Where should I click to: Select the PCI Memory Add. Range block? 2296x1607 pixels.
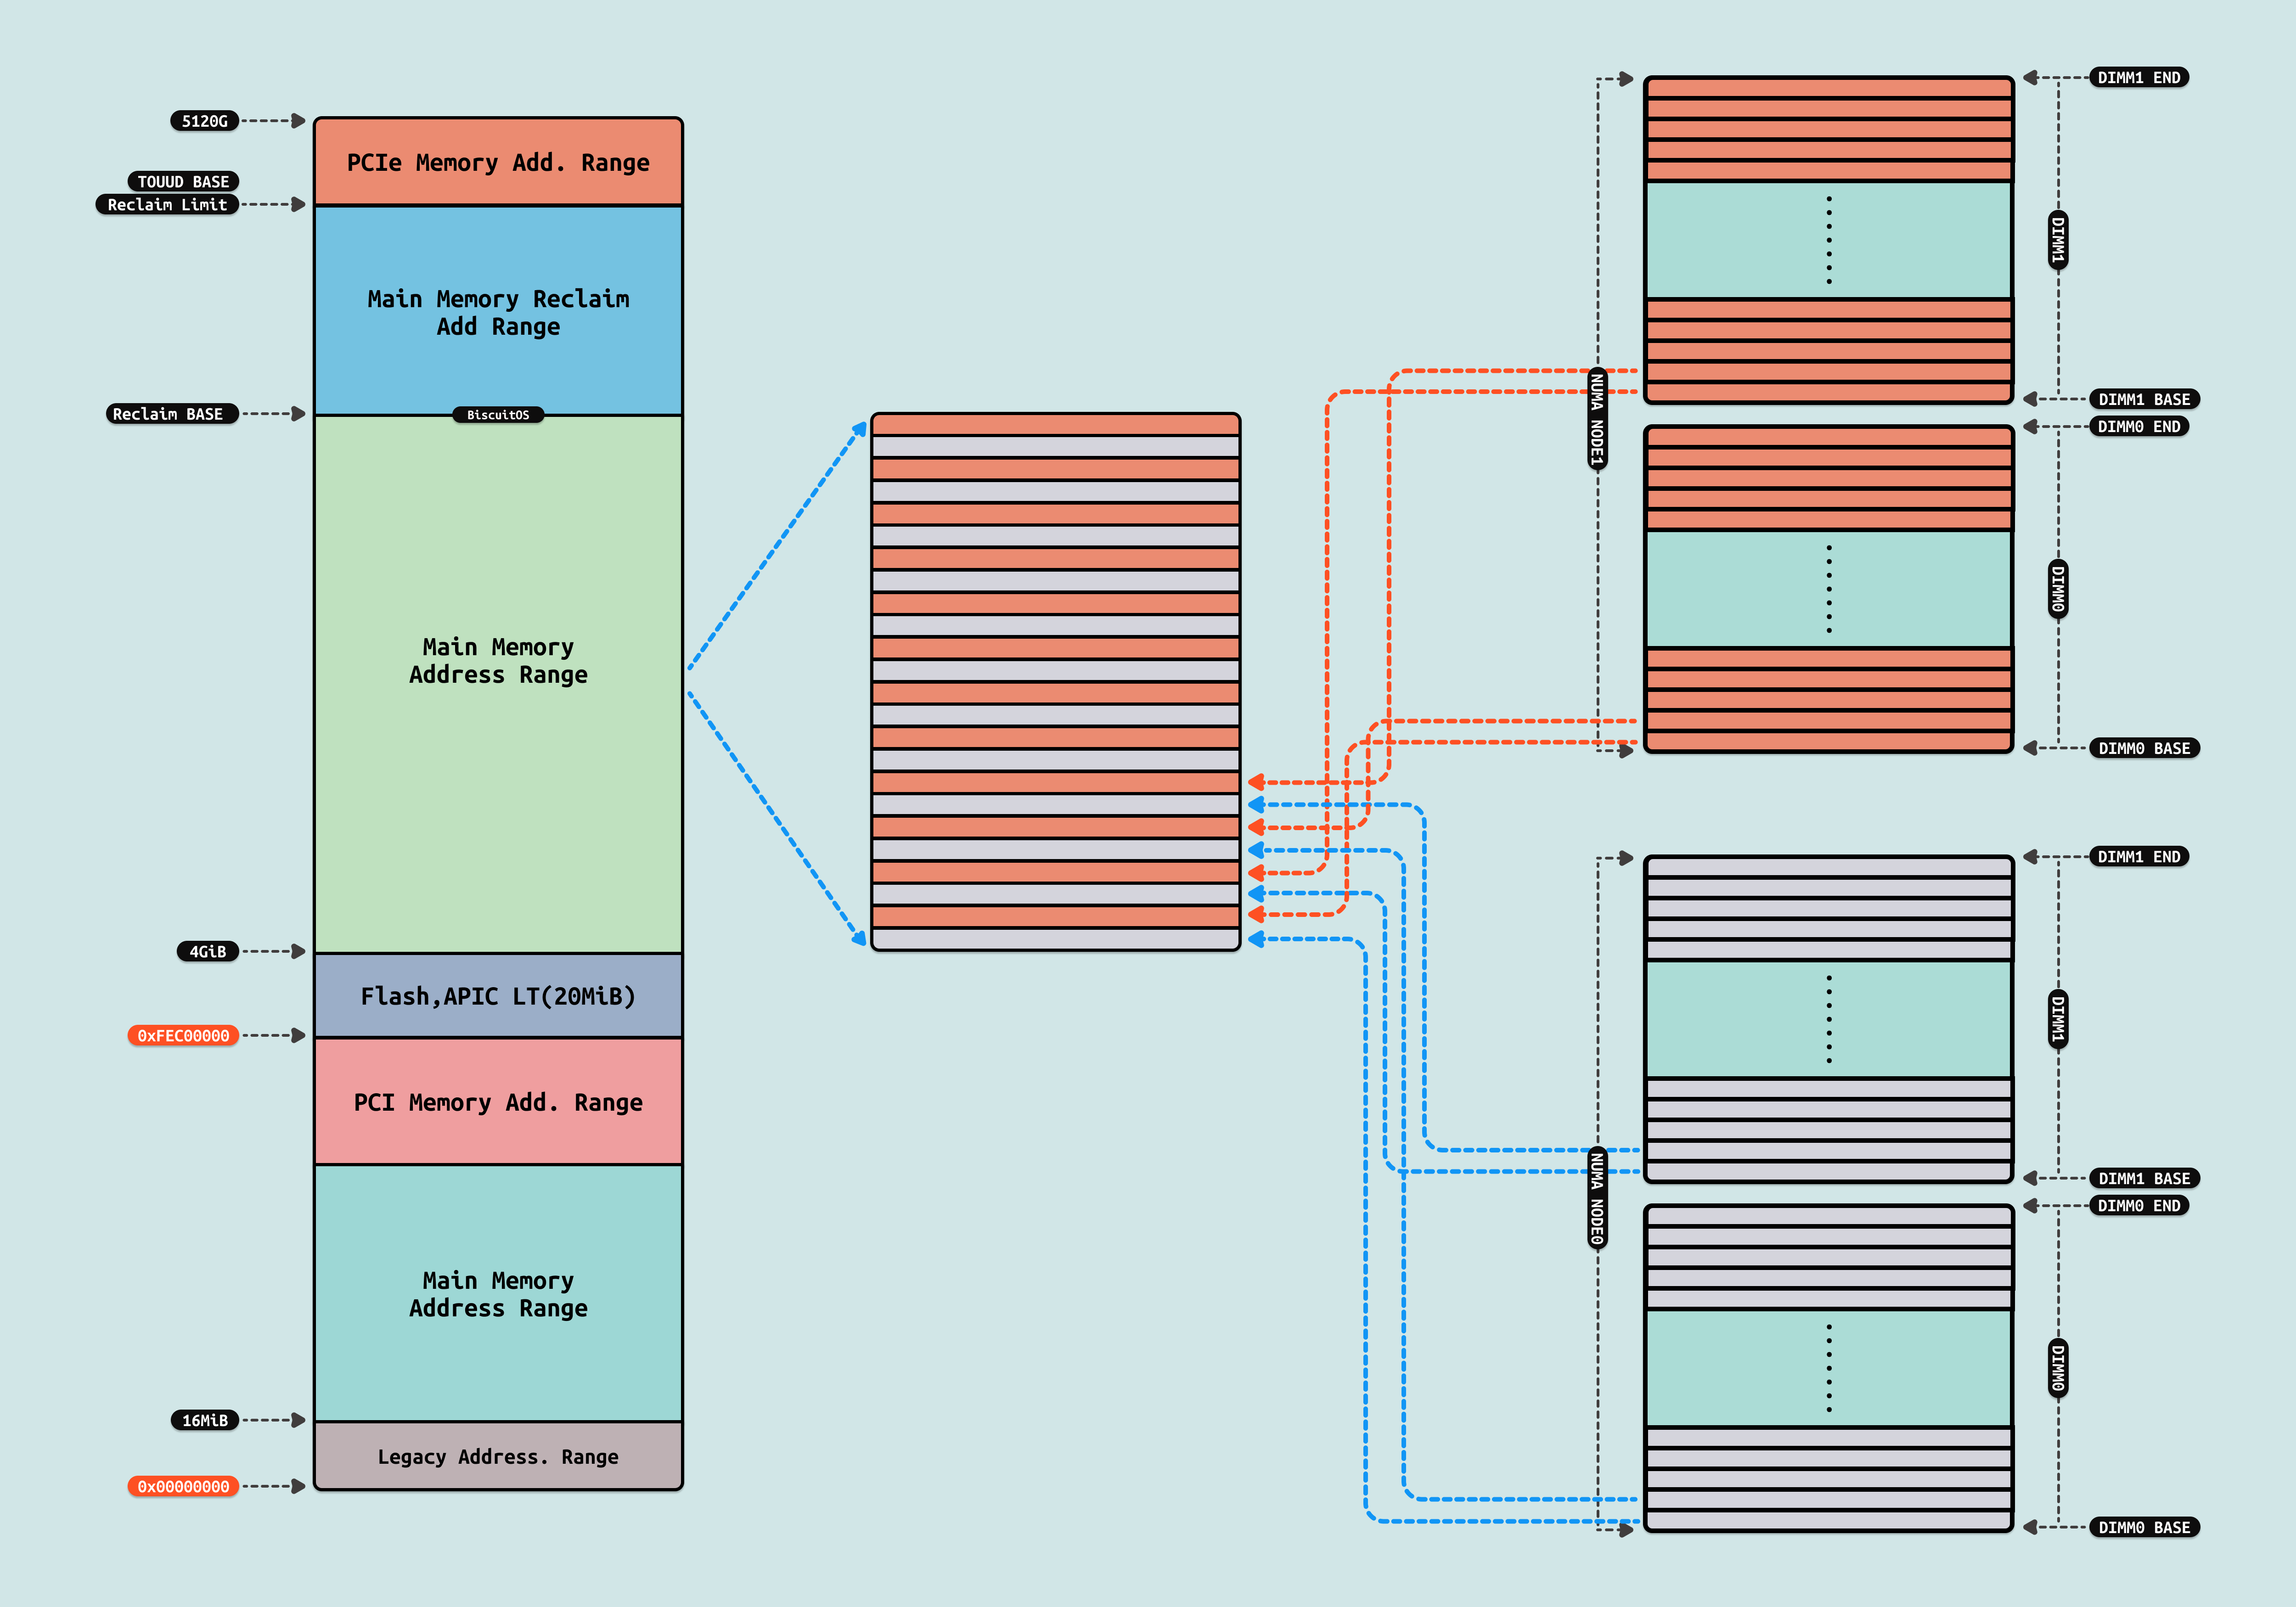[x=498, y=1102]
